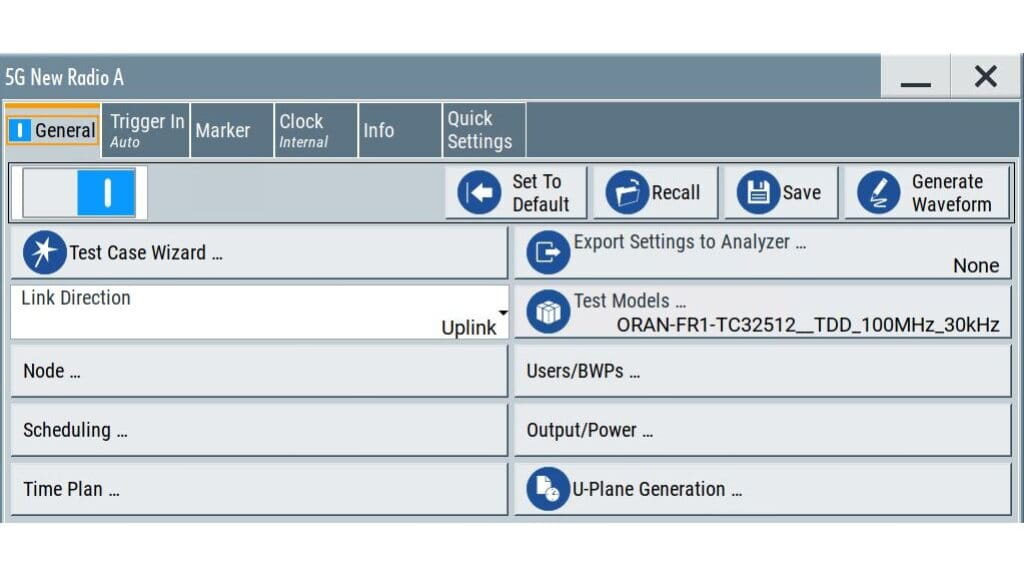Click the 5G New Radio A title bar
The image size is (1024, 576).
pyautogui.click(x=400, y=76)
